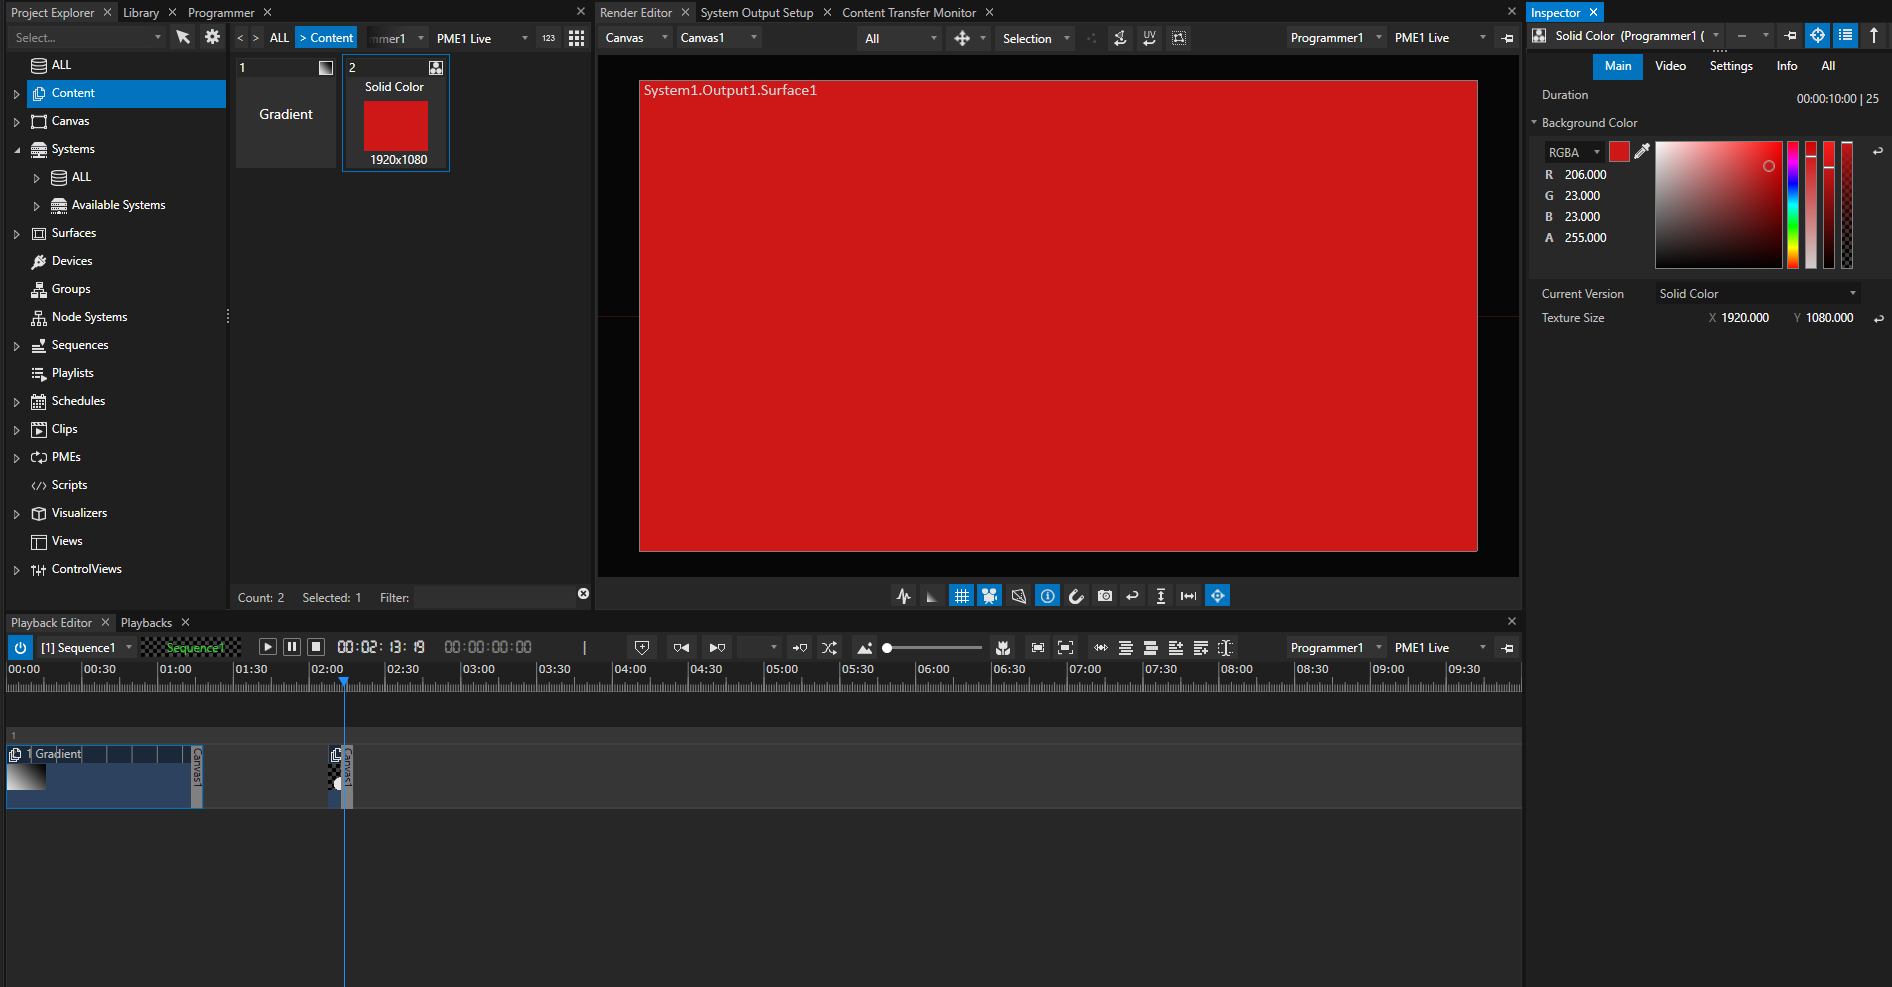Click the Content breadcrumb button
This screenshot has width=1892, height=987.
[x=326, y=36]
